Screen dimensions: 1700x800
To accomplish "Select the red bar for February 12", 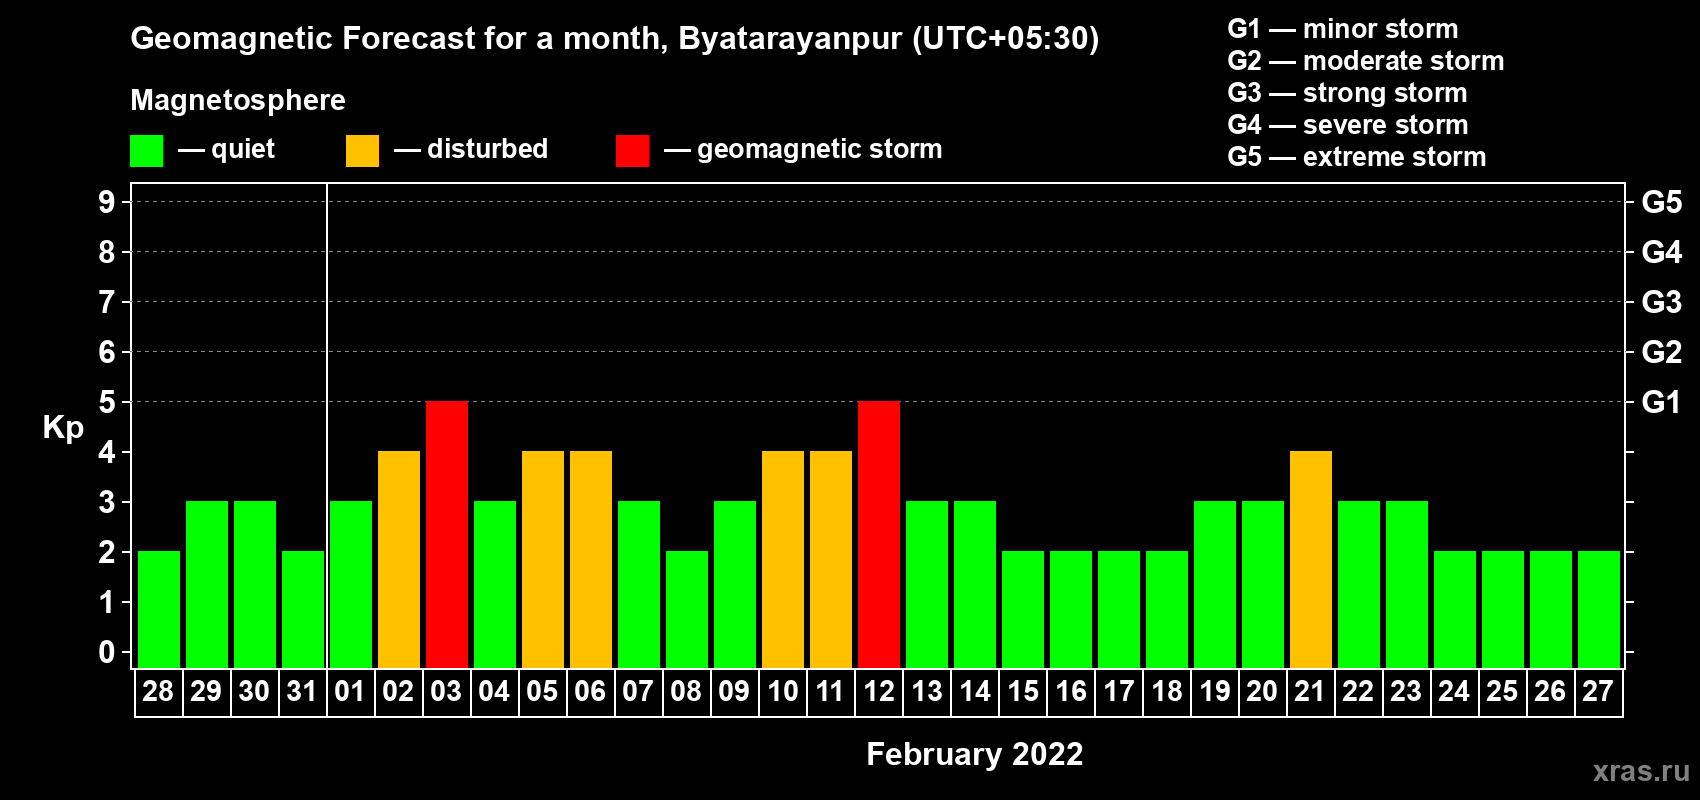I will point(879,535).
